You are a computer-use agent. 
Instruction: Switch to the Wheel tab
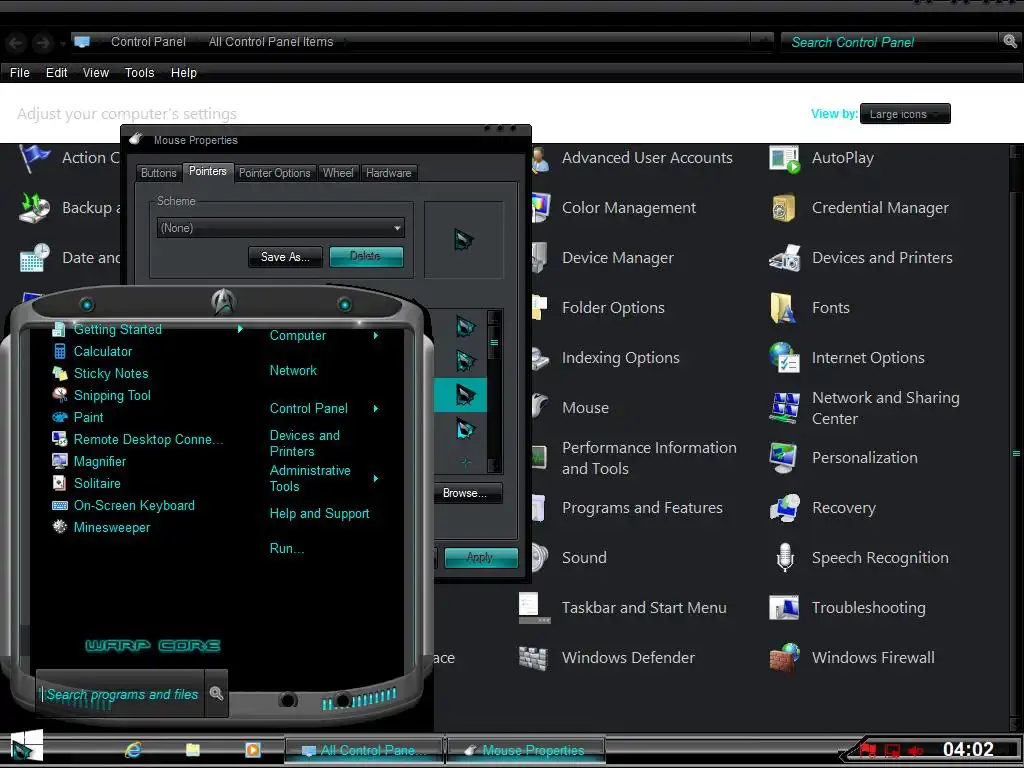click(338, 173)
